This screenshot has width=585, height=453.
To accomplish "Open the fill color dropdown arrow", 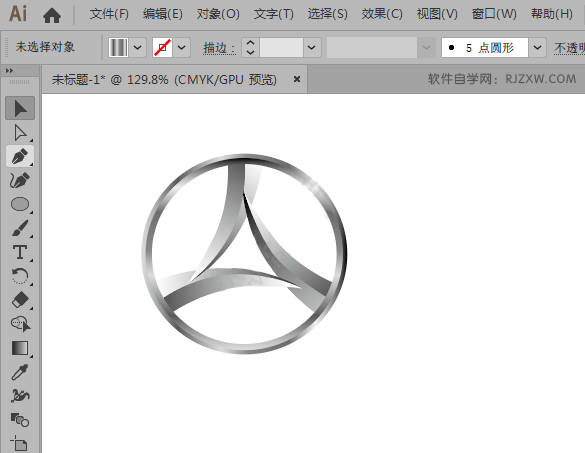I will (137, 47).
